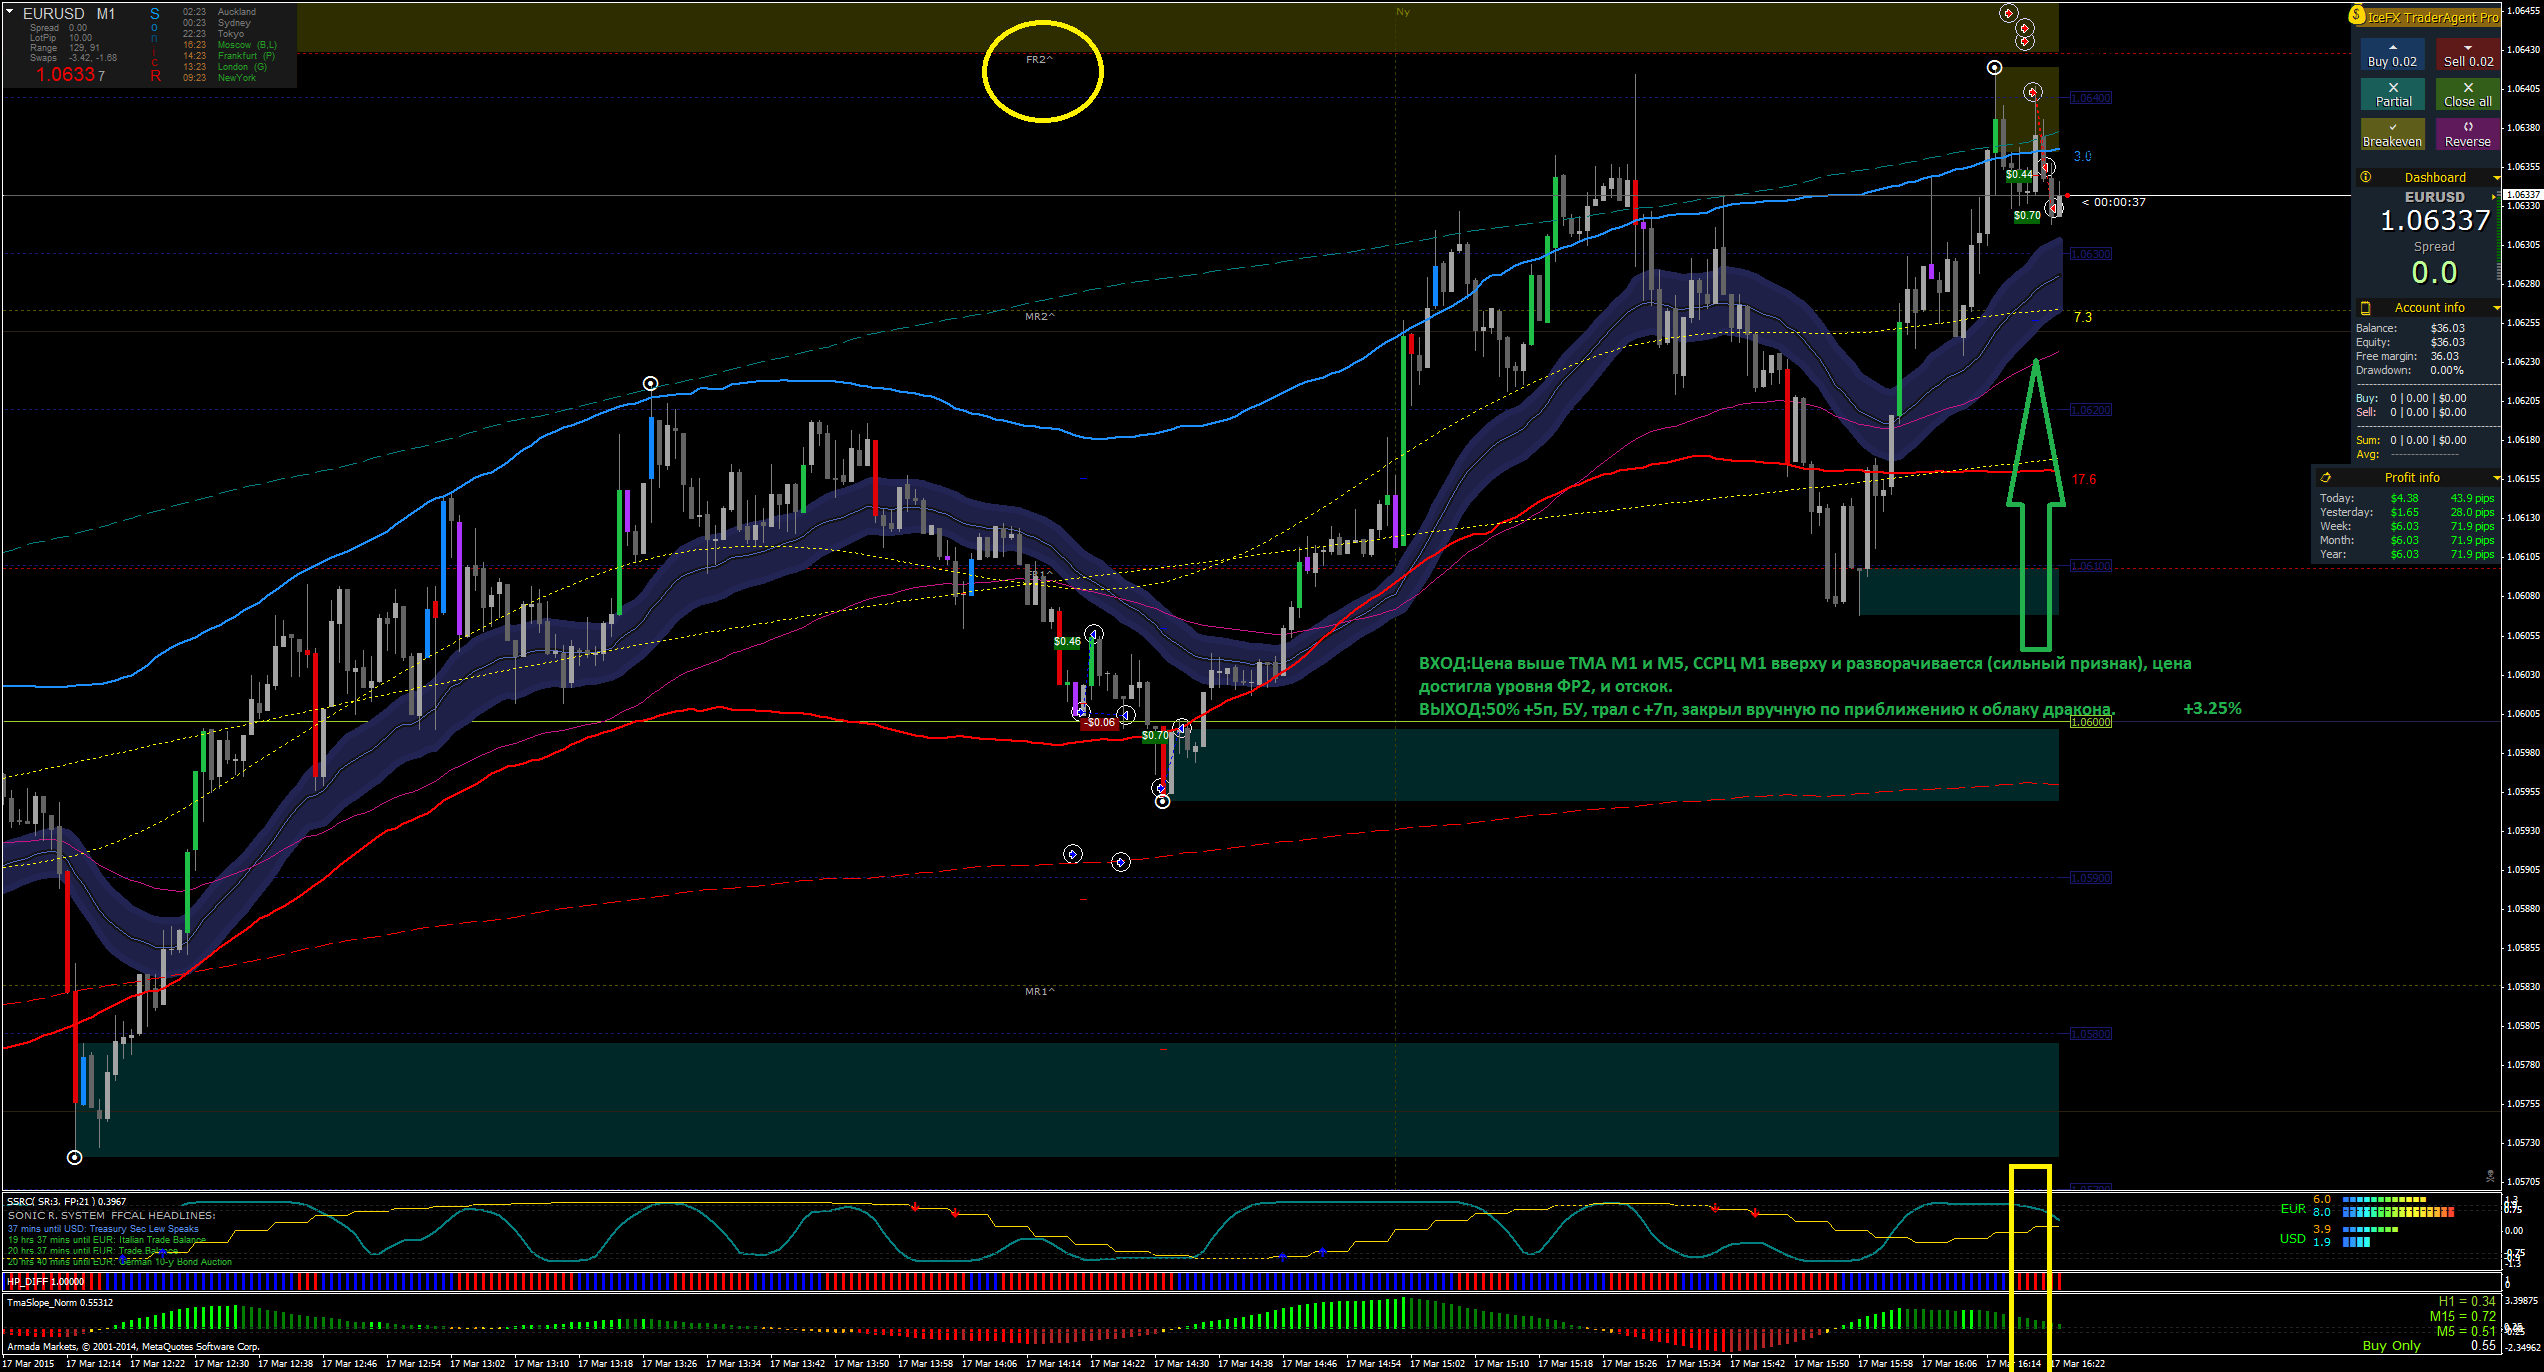
Task: Click the -$0.06 trade loss label
Action: [x=1100, y=722]
